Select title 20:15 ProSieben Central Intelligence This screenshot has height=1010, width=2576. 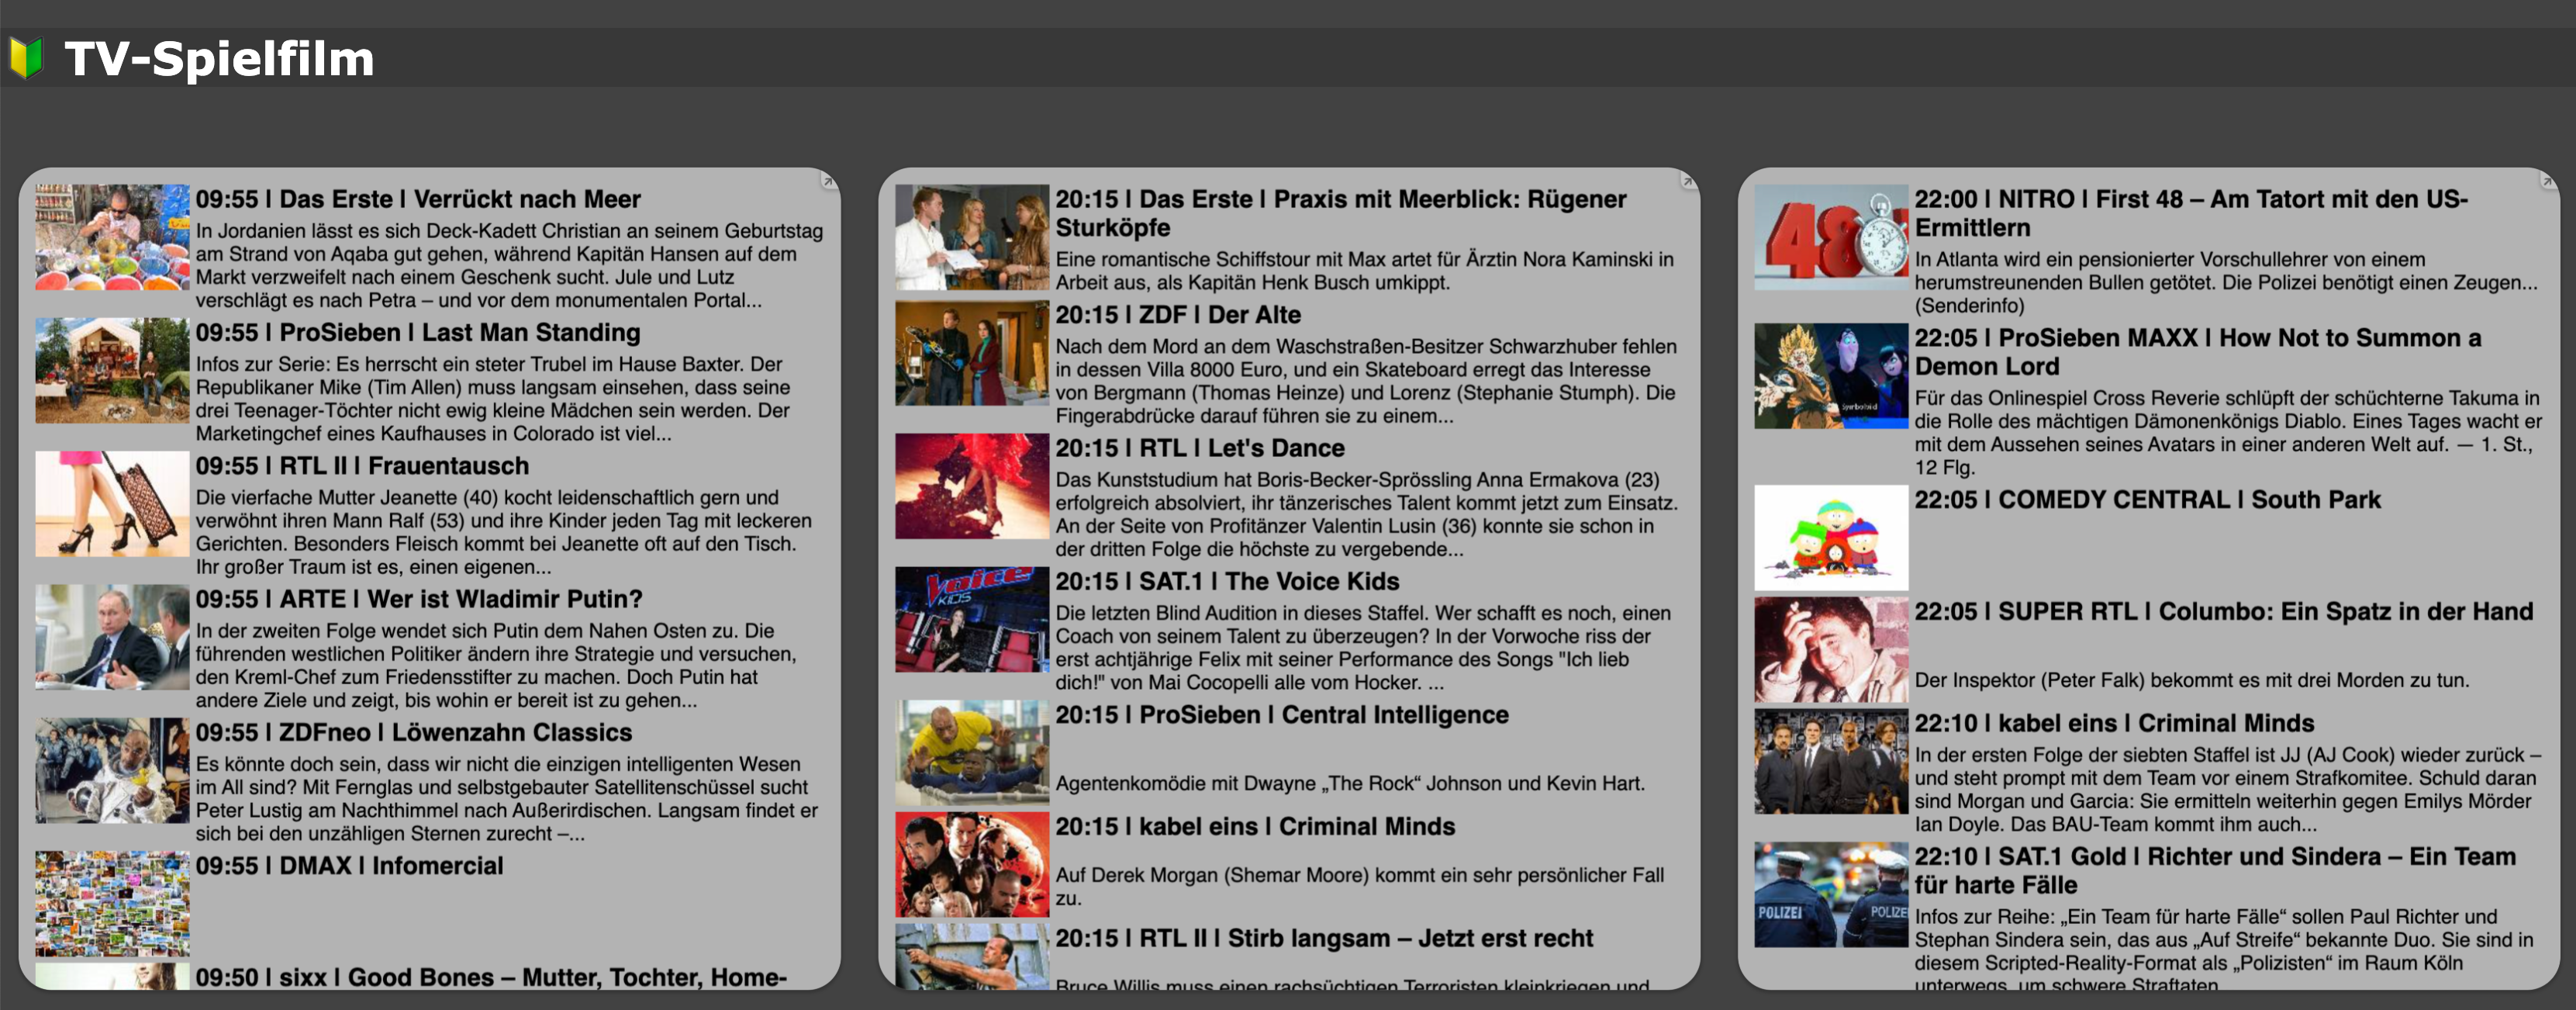(1282, 714)
